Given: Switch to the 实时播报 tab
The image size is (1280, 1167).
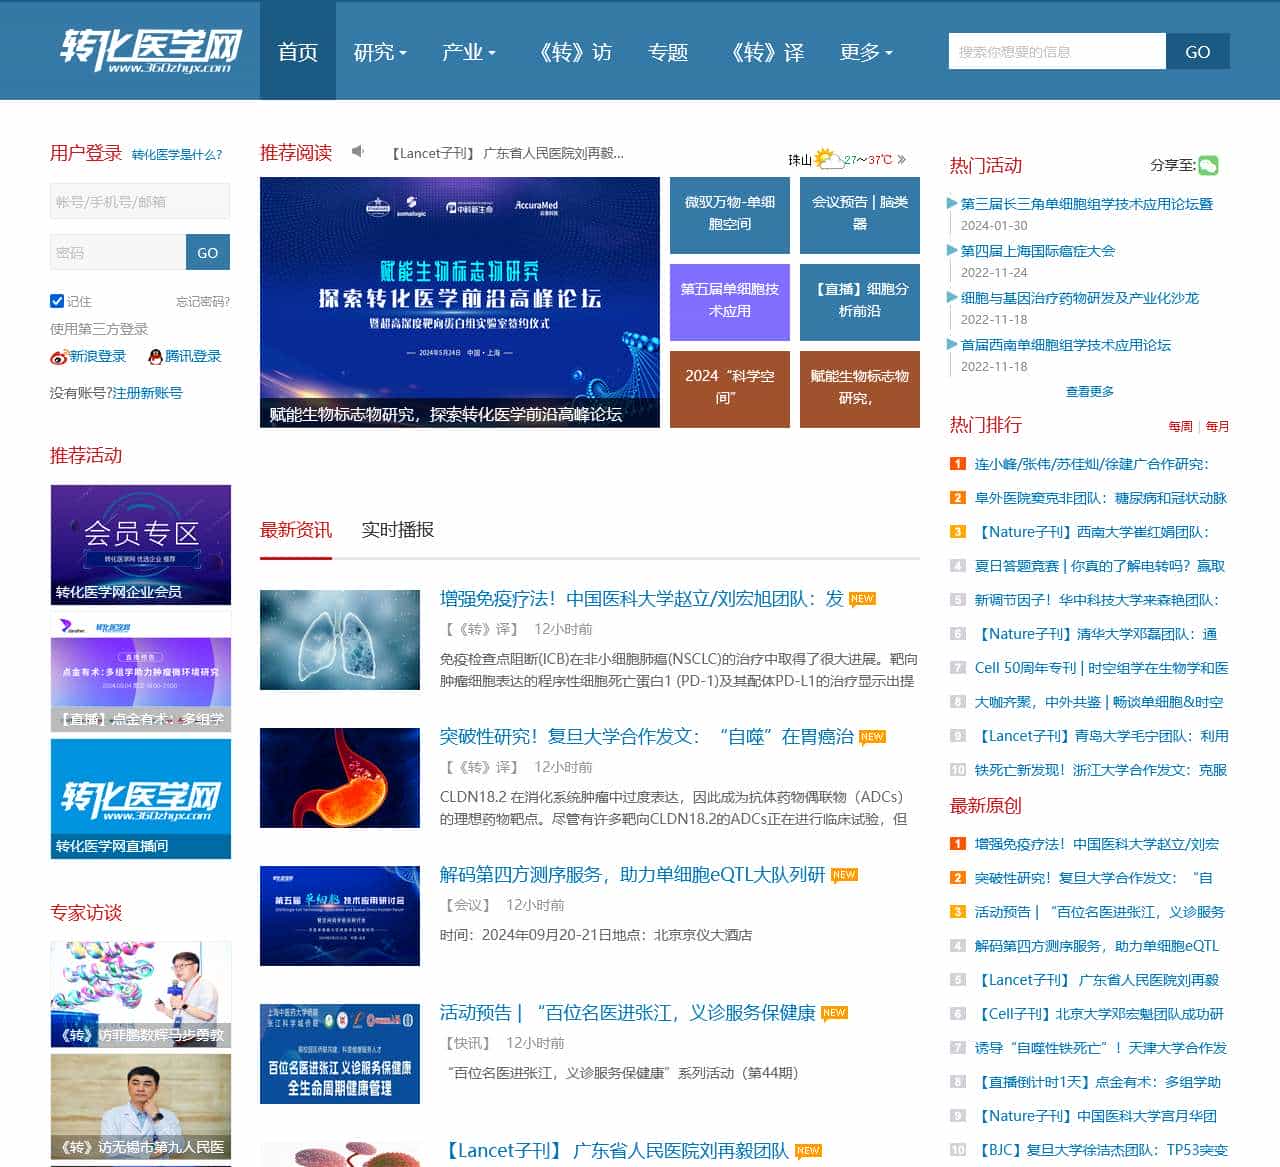Looking at the screenshot, I should click(397, 530).
